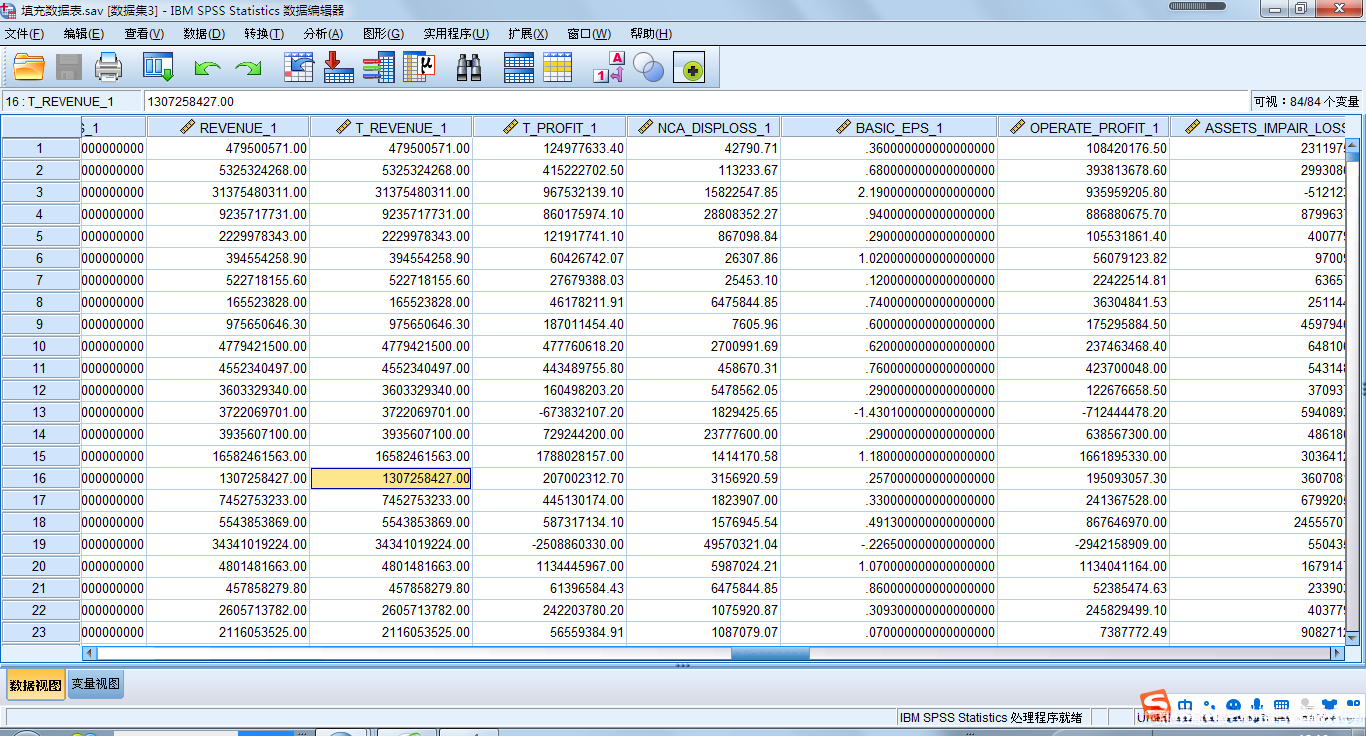Open the 分析(A) menu

322,34
